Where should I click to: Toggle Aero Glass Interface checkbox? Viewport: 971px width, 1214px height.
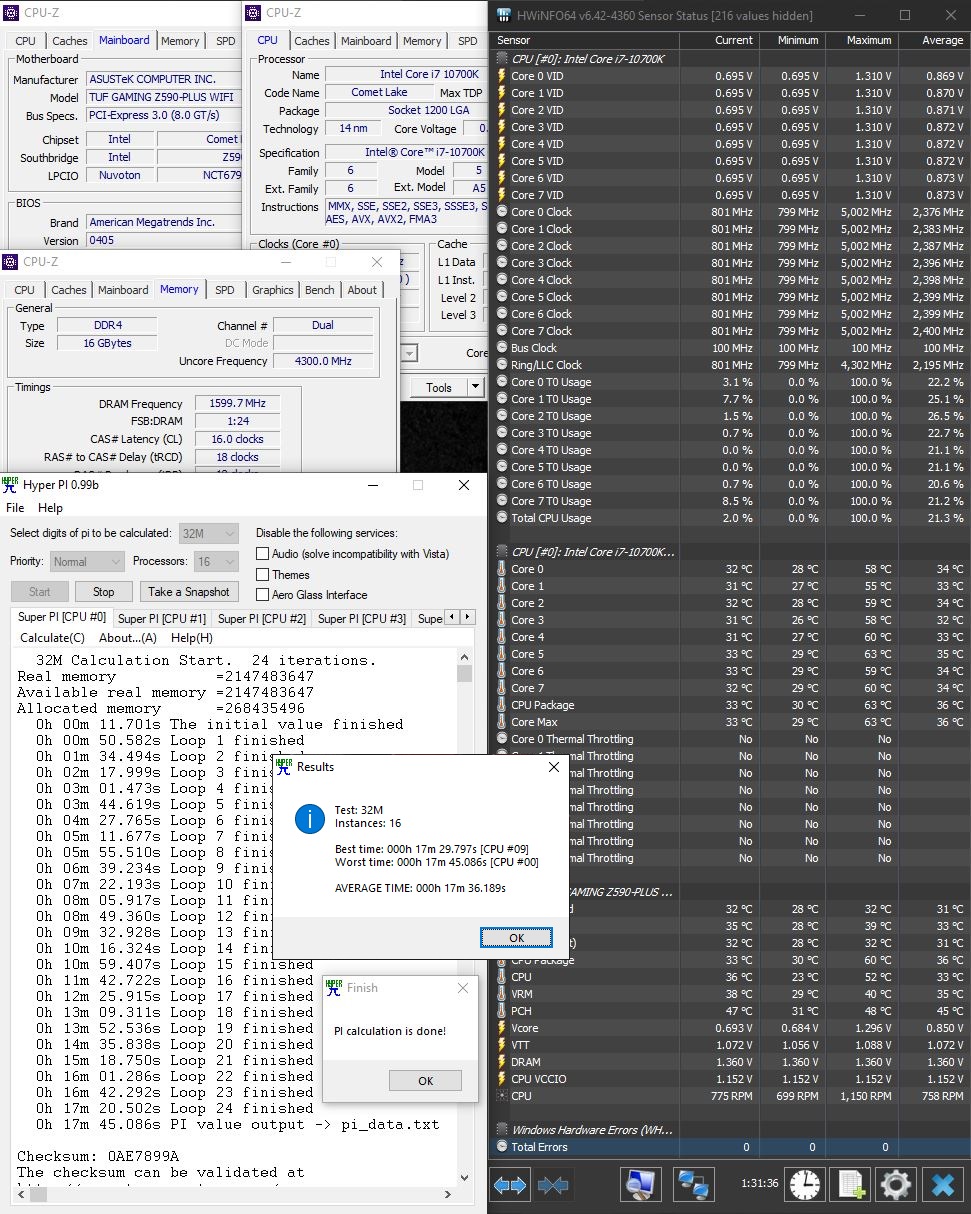pyautogui.click(x=263, y=594)
